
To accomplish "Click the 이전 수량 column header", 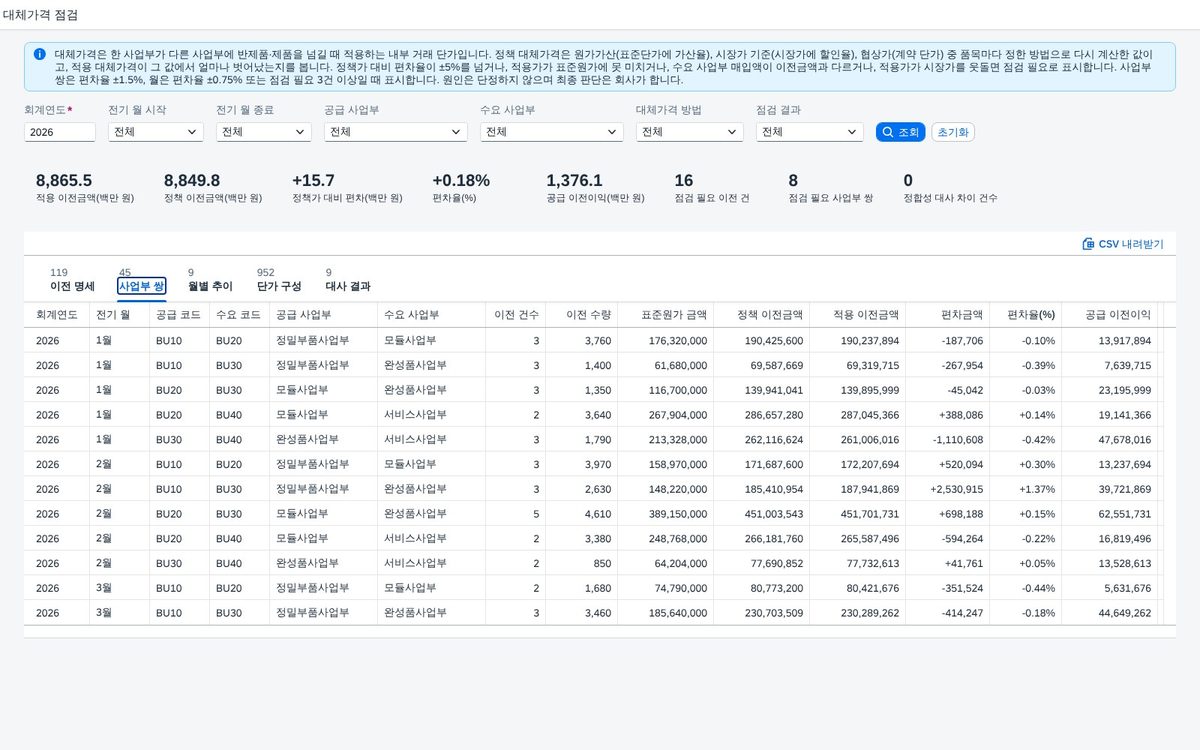I will [x=582, y=314].
